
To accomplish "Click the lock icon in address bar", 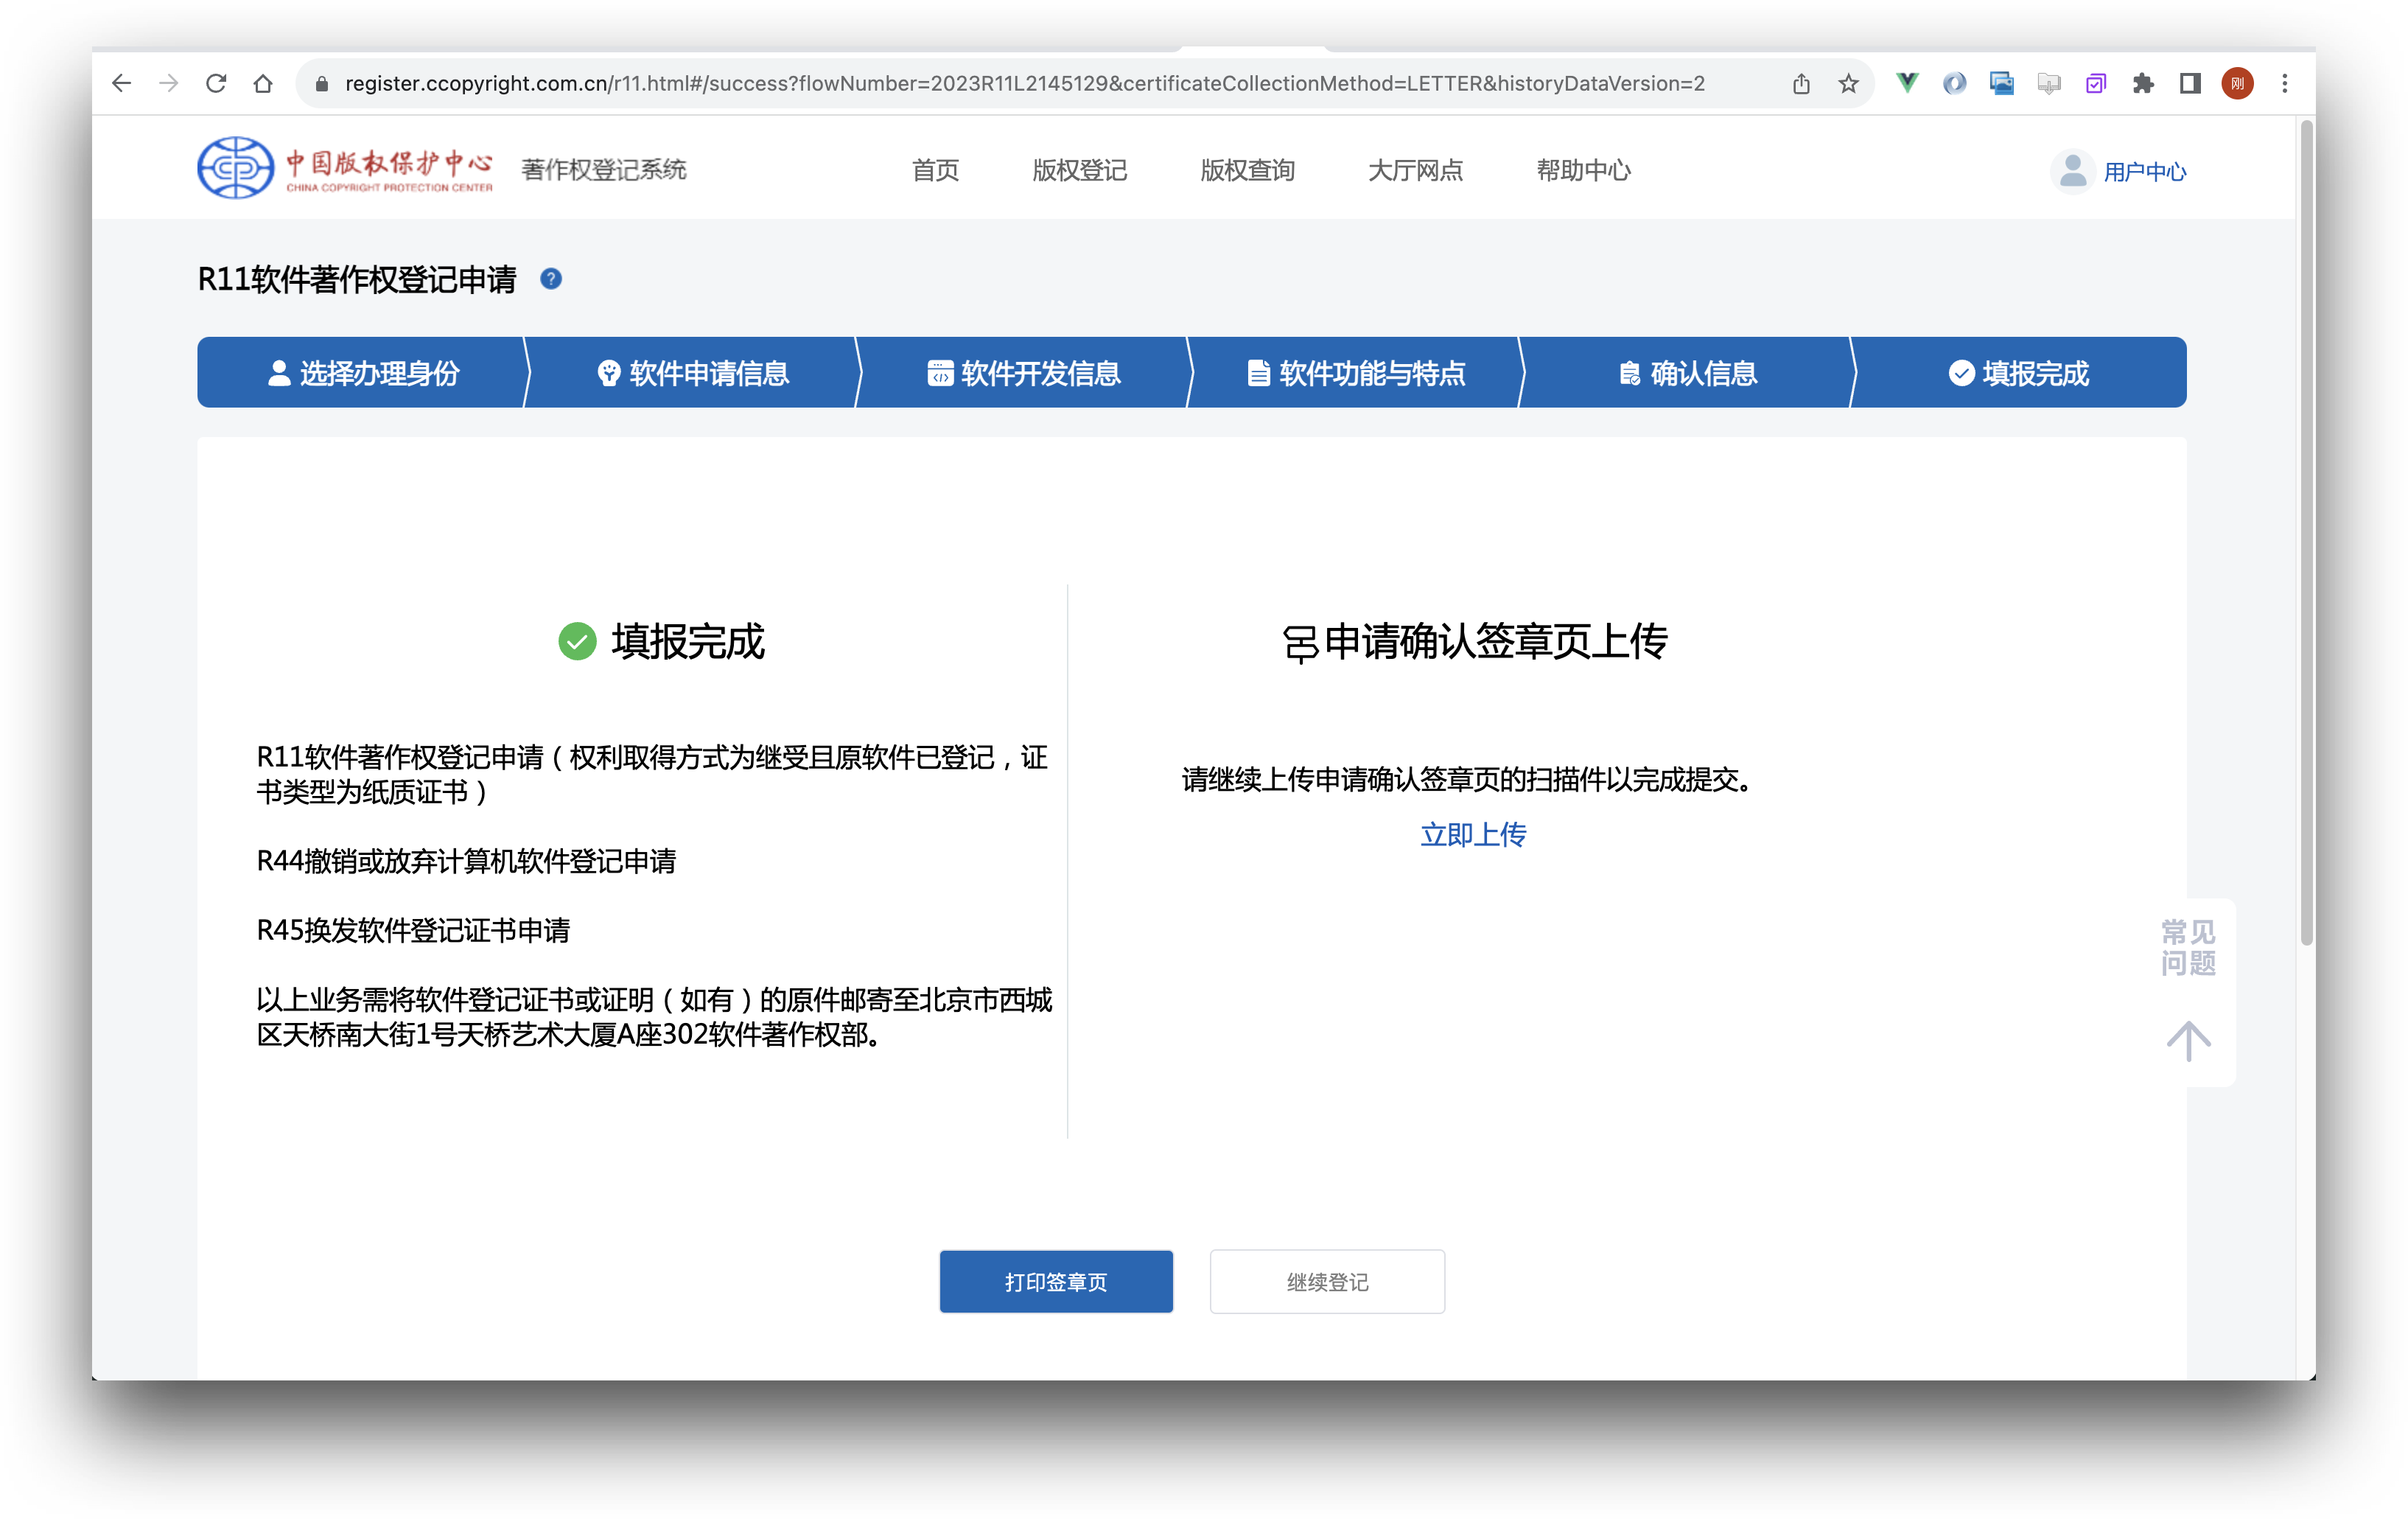I will 322,84.
